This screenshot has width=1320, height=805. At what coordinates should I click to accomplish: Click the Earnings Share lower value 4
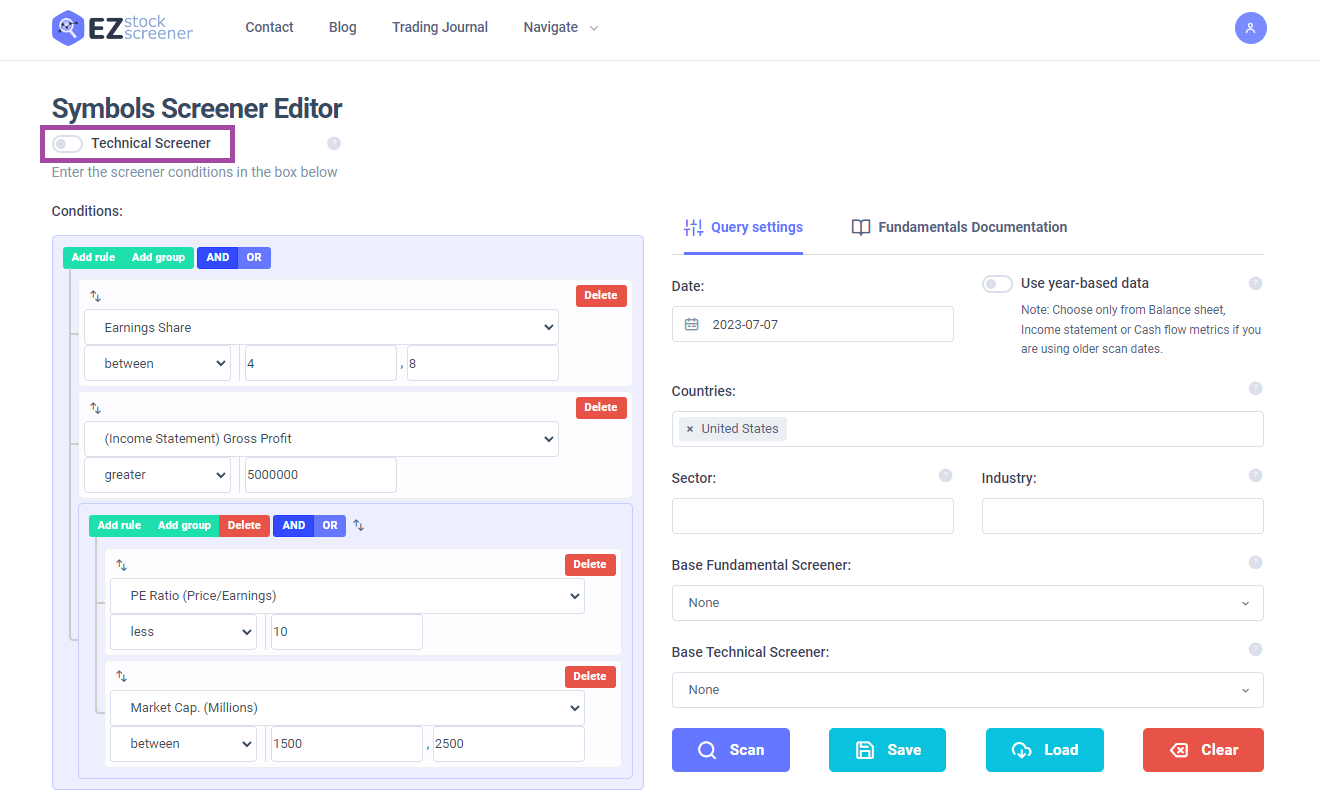321,363
